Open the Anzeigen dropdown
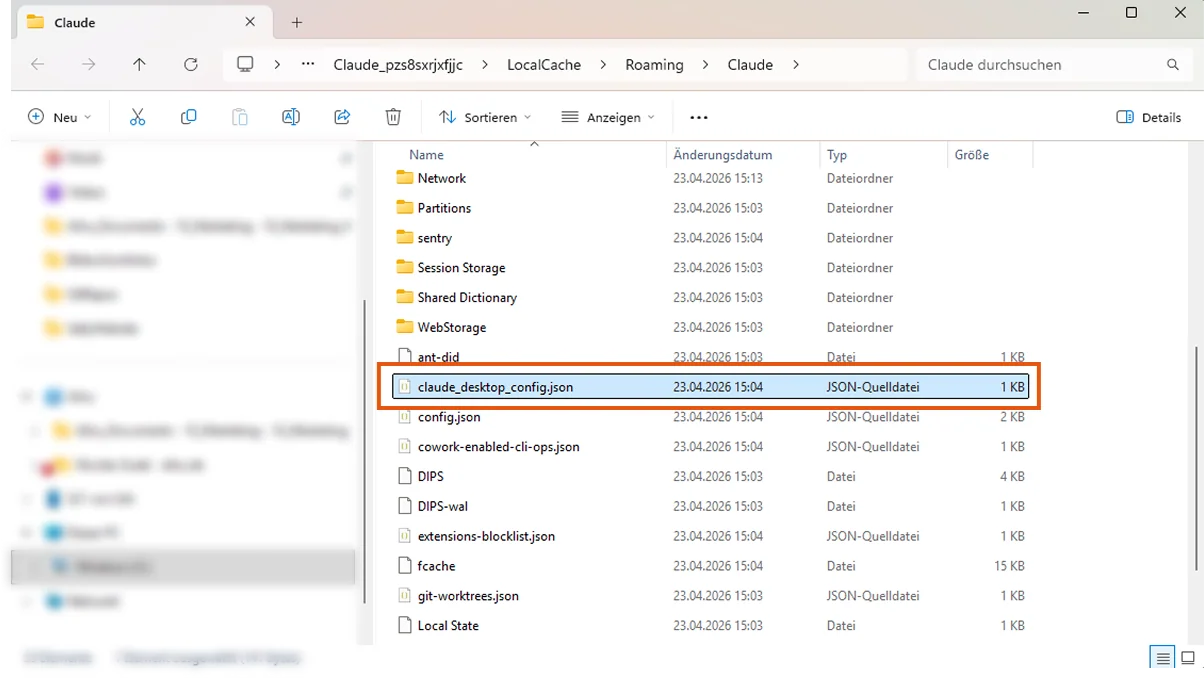This screenshot has height=679, width=1204. [x=608, y=117]
